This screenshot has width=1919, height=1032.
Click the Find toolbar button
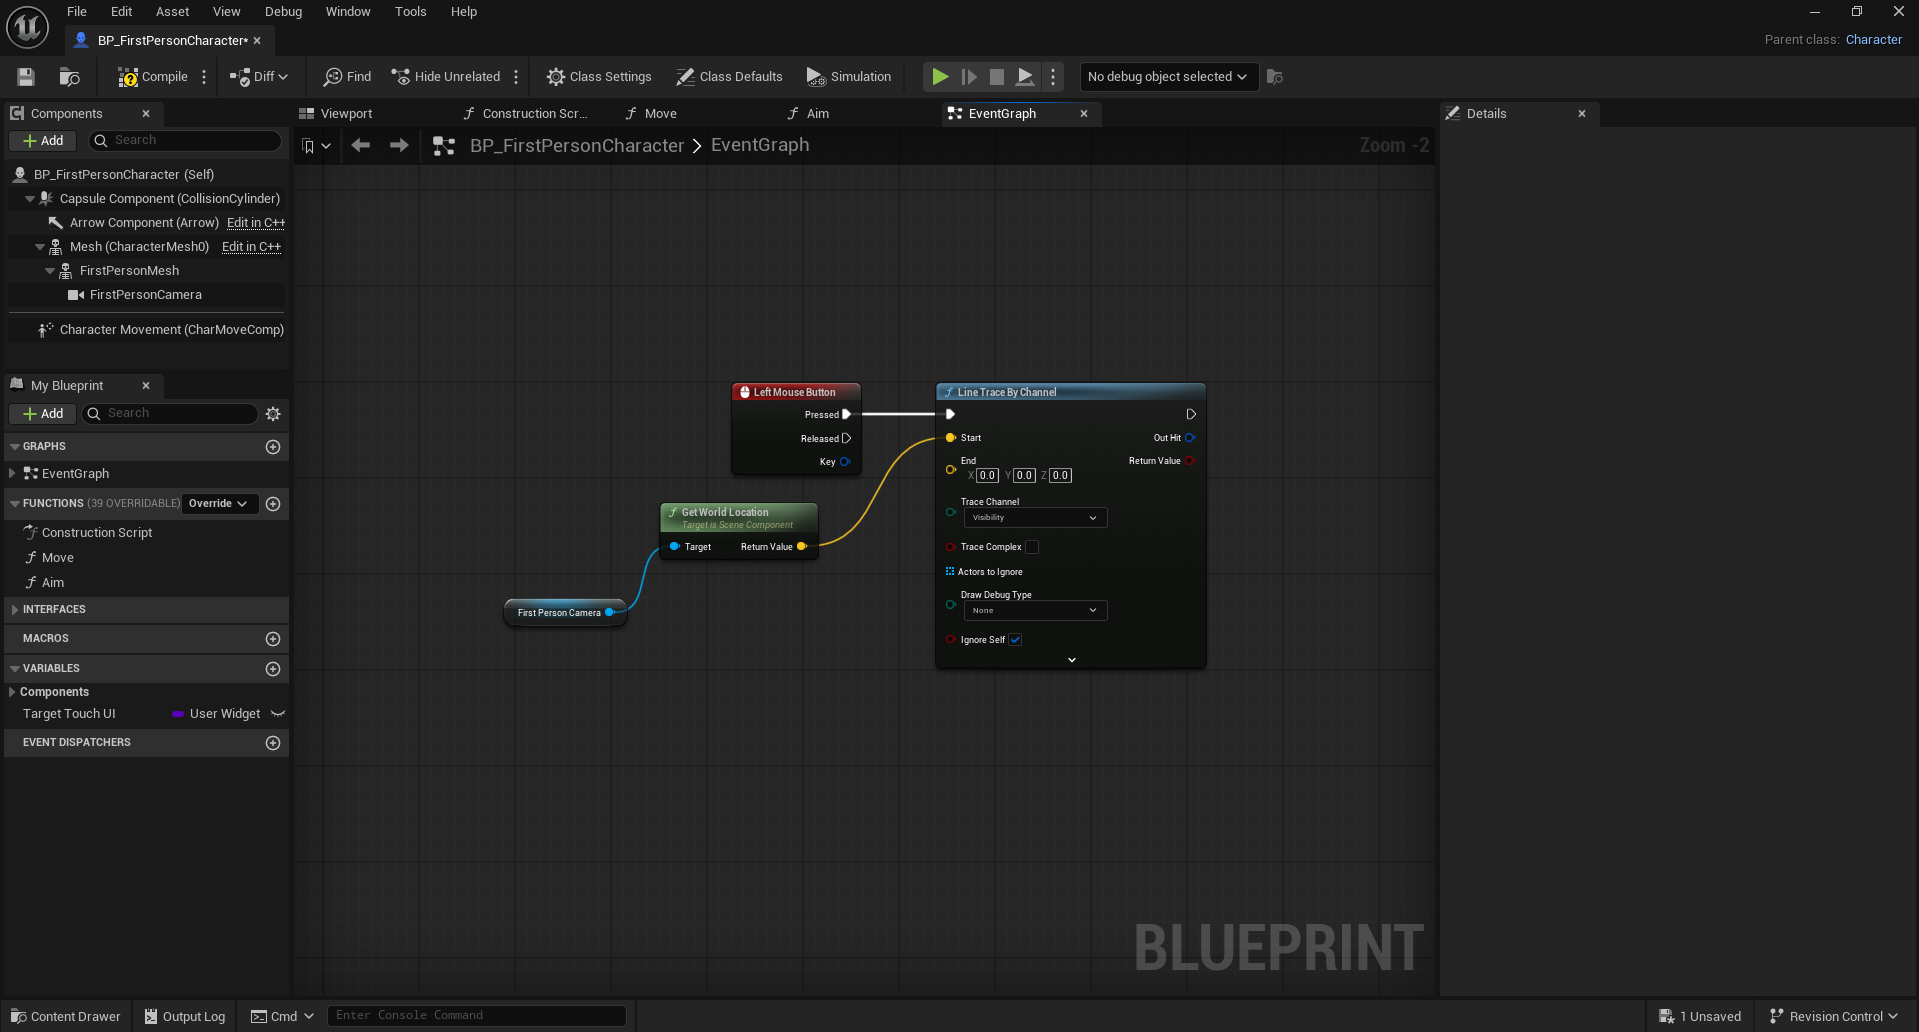click(x=347, y=77)
